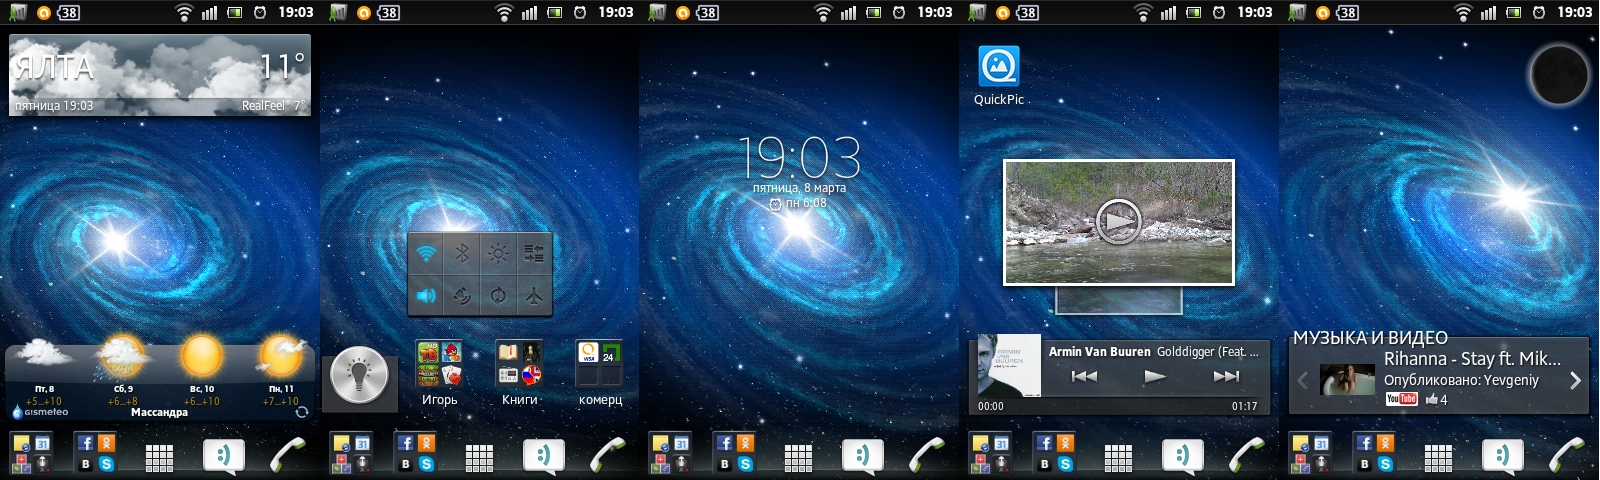Open the QuickPic app
The width and height of the screenshot is (1600, 480).
[x=998, y=67]
